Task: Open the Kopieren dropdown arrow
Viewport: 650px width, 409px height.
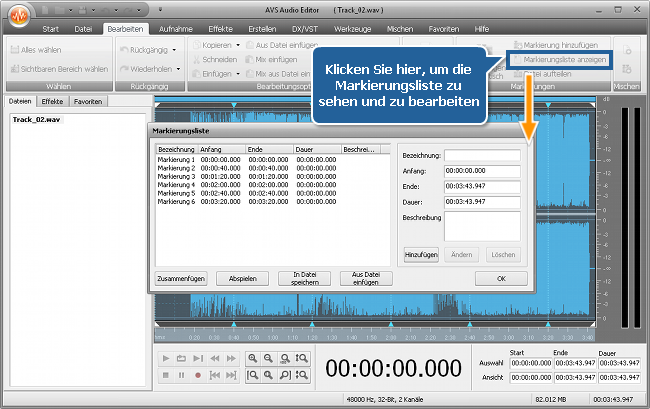Action: click(238, 46)
